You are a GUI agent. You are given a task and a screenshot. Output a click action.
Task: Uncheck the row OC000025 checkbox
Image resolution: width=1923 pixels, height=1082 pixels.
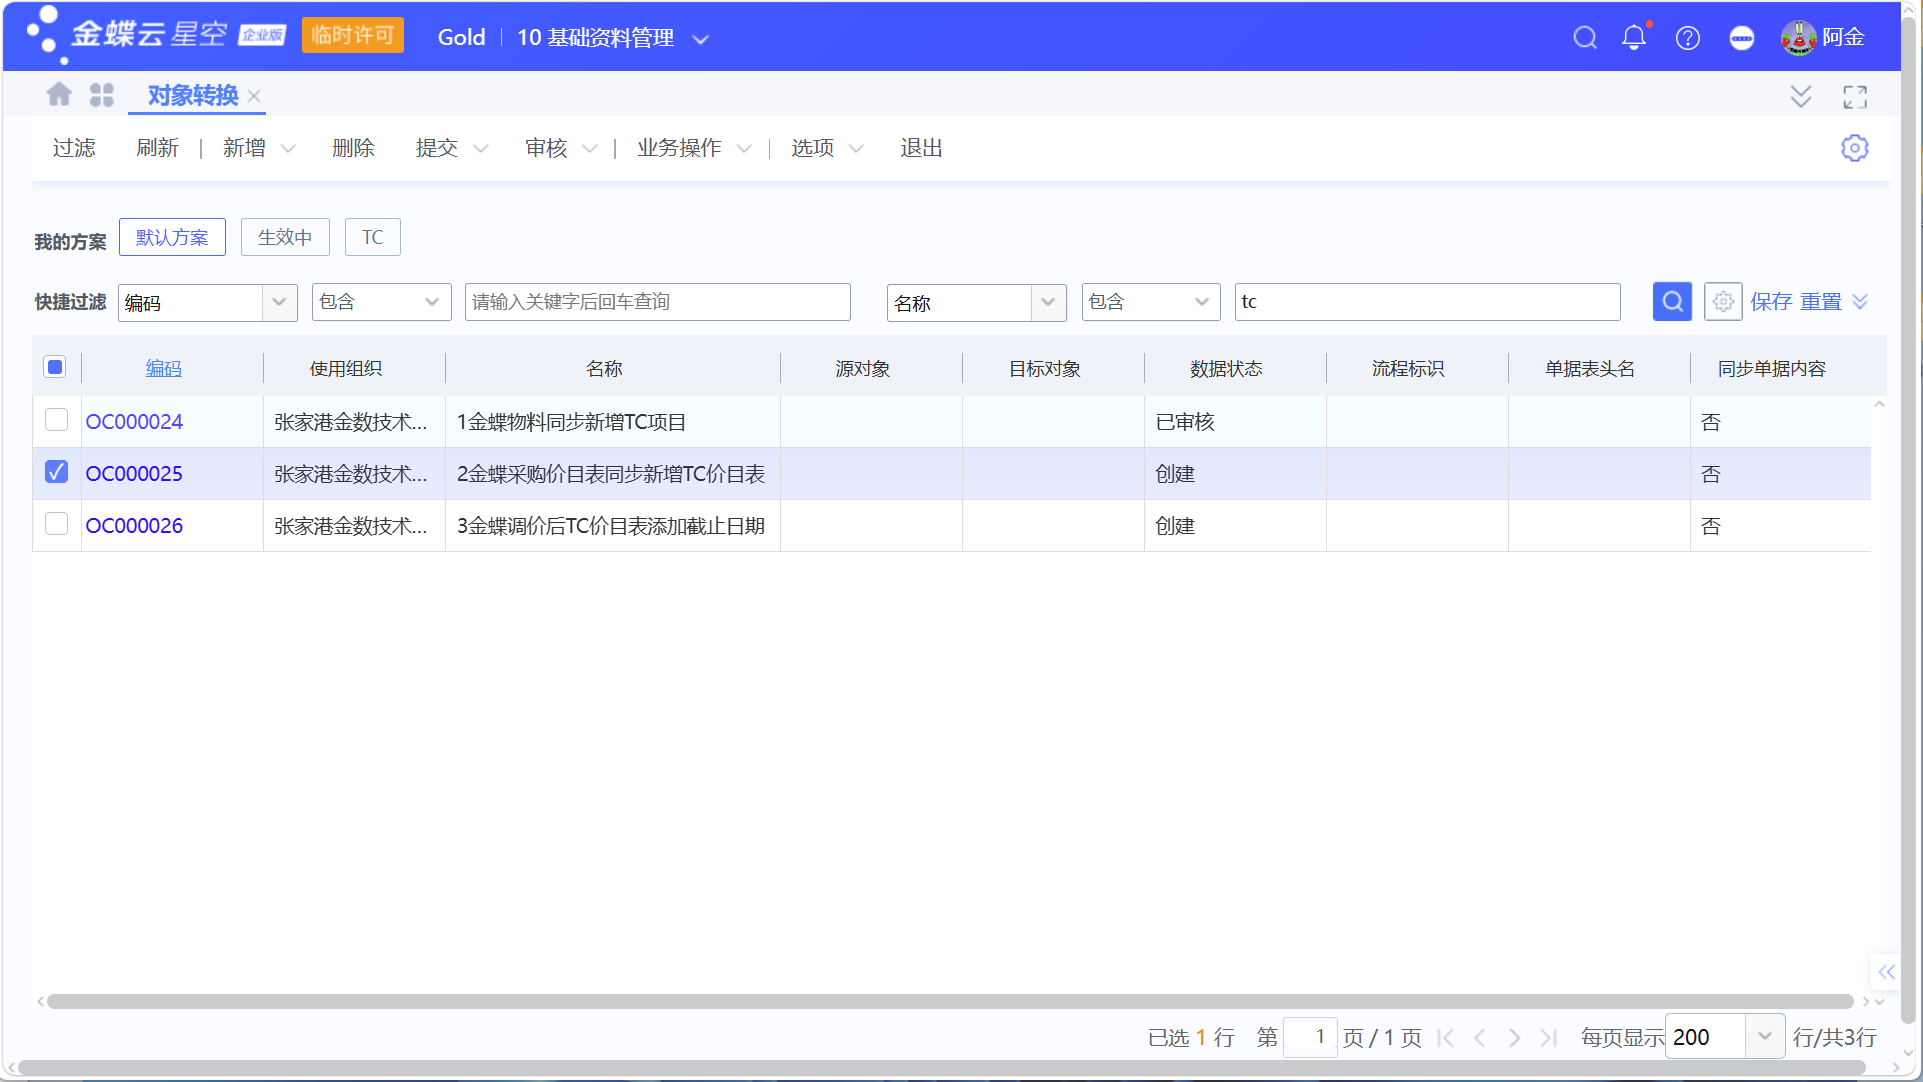pos(56,472)
